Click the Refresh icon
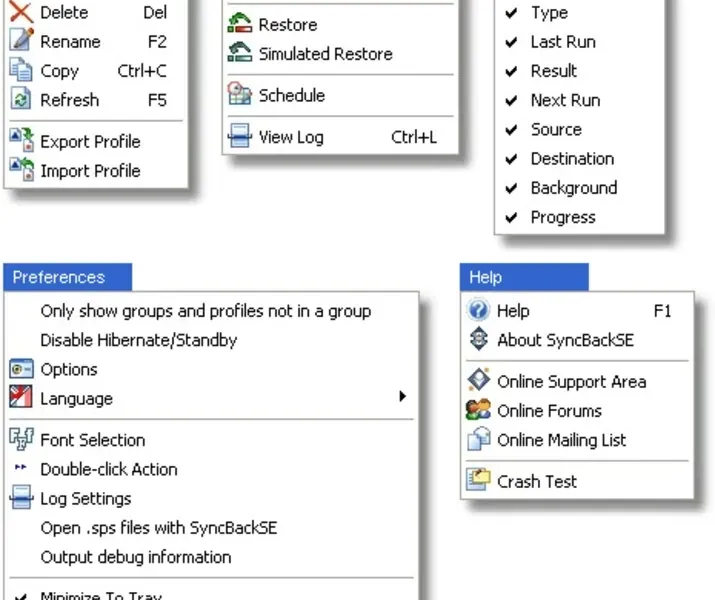The height and width of the screenshot is (600, 715). coord(21,100)
